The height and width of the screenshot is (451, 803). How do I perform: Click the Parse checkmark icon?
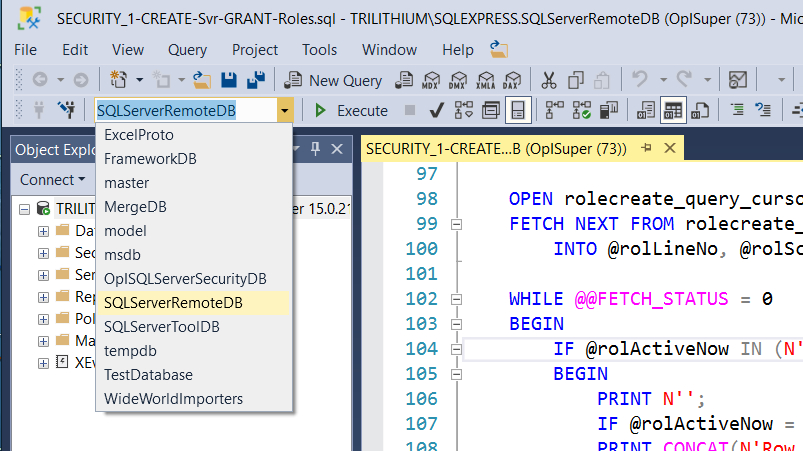pyautogui.click(x=436, y=111)
